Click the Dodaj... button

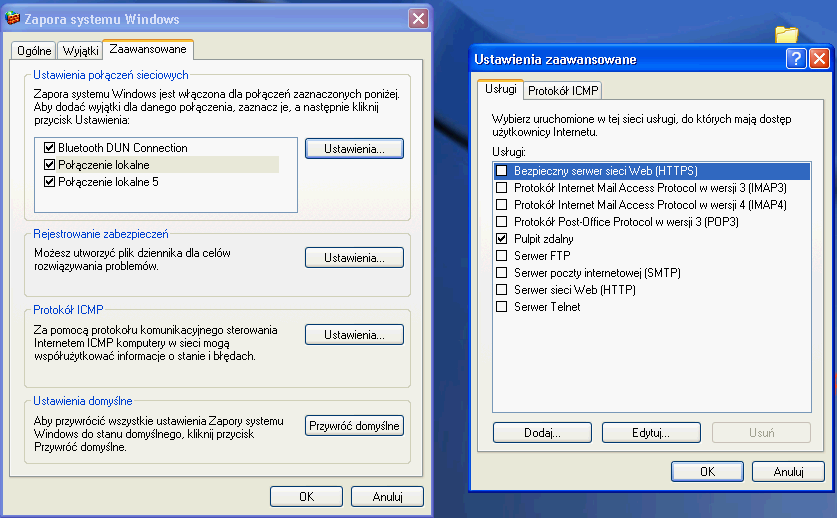(542, 433)
